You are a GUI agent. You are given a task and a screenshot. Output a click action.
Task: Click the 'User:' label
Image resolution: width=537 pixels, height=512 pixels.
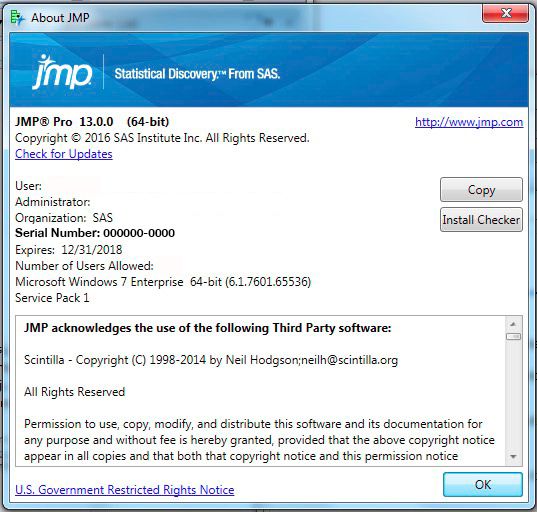(28, 186)
